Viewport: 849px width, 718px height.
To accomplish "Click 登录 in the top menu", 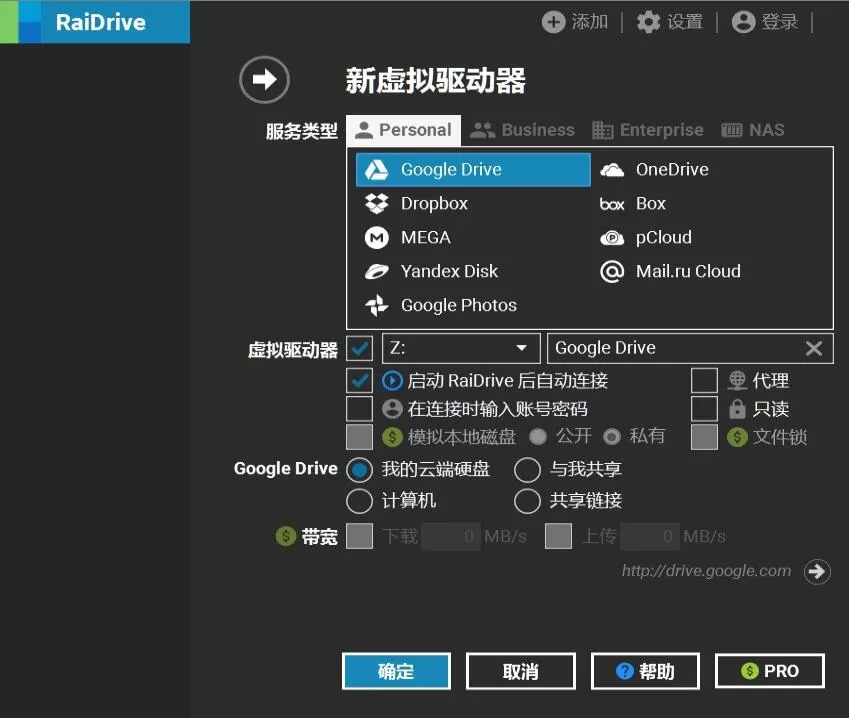I will [x=780, y=22].
